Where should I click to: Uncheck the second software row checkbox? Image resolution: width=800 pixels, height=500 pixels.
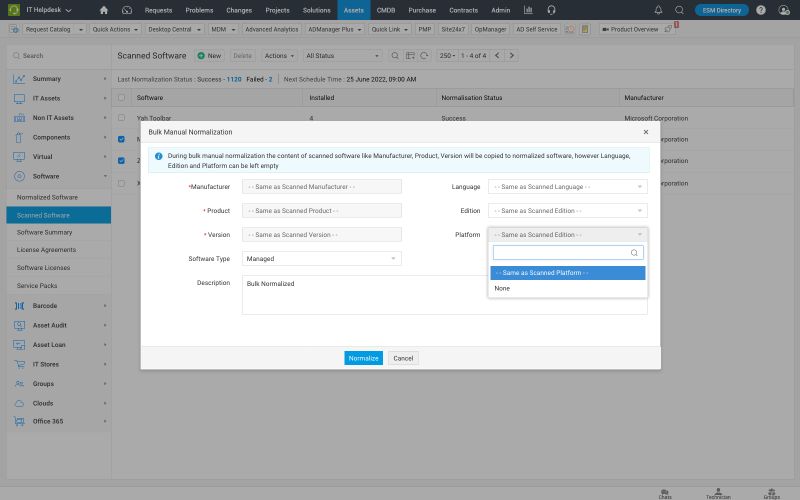click(x=121, y=139)
